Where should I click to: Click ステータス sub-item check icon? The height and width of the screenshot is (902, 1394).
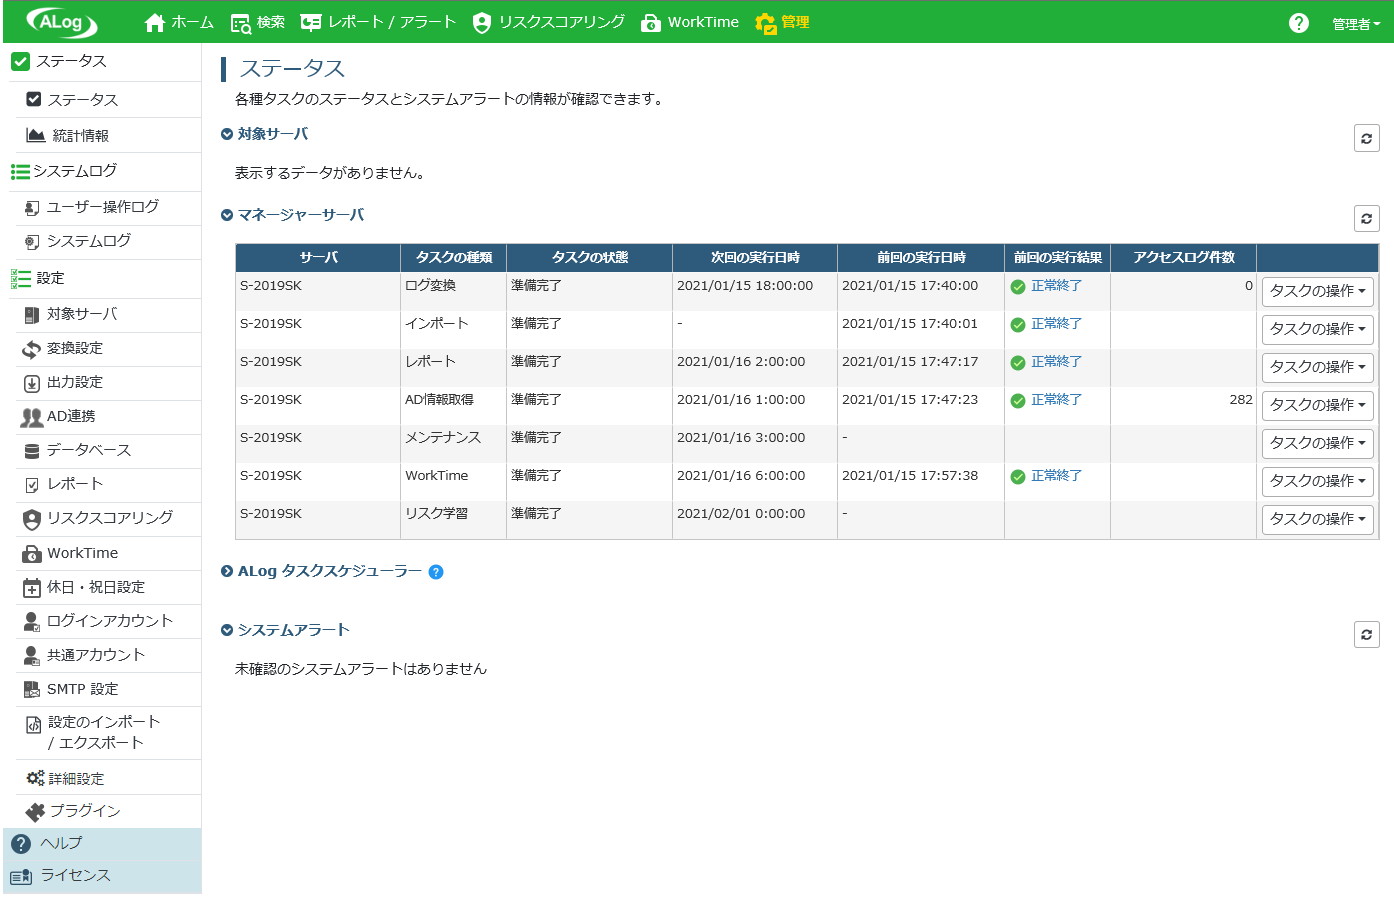34,99
